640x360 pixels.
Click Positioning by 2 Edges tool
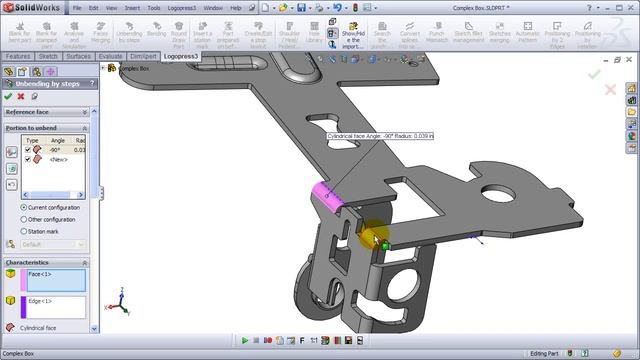pyautogui.click(x=557, y=34)
